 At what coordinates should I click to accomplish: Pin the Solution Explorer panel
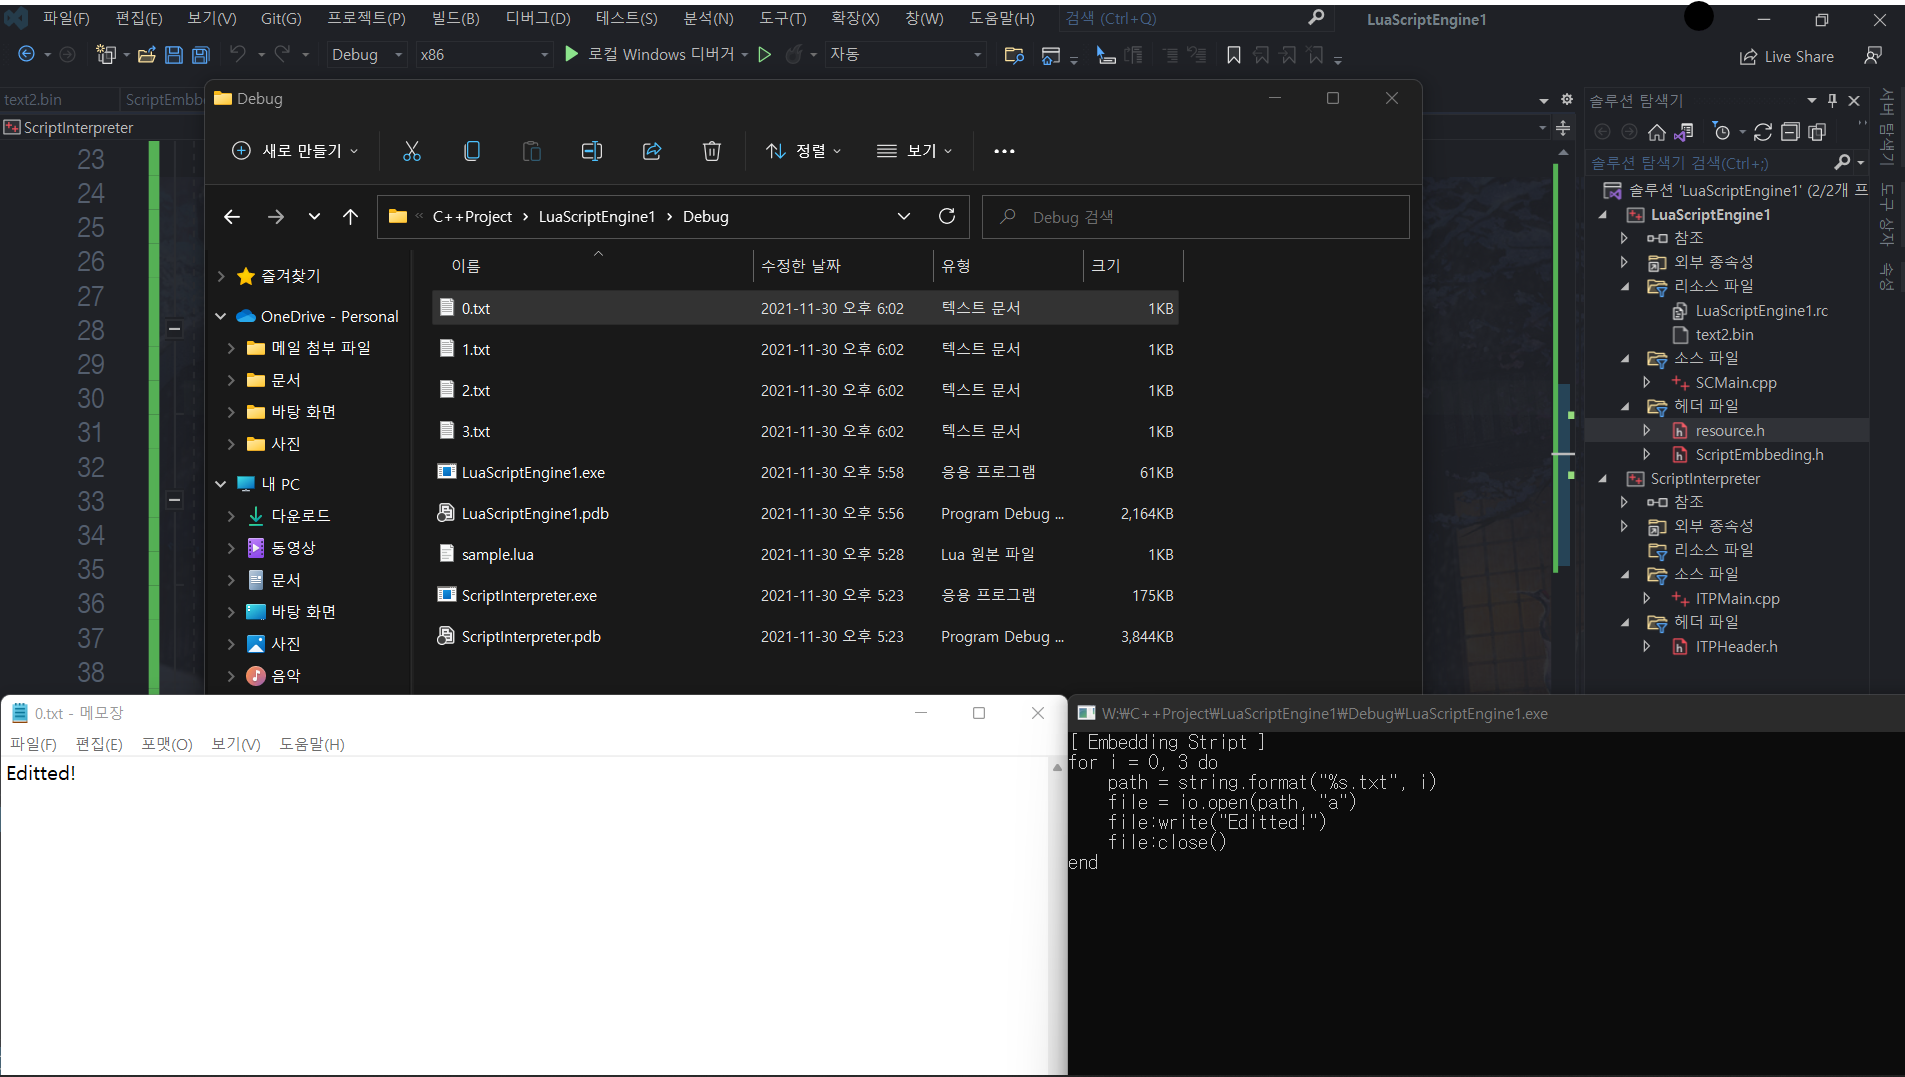(1832, 100)
